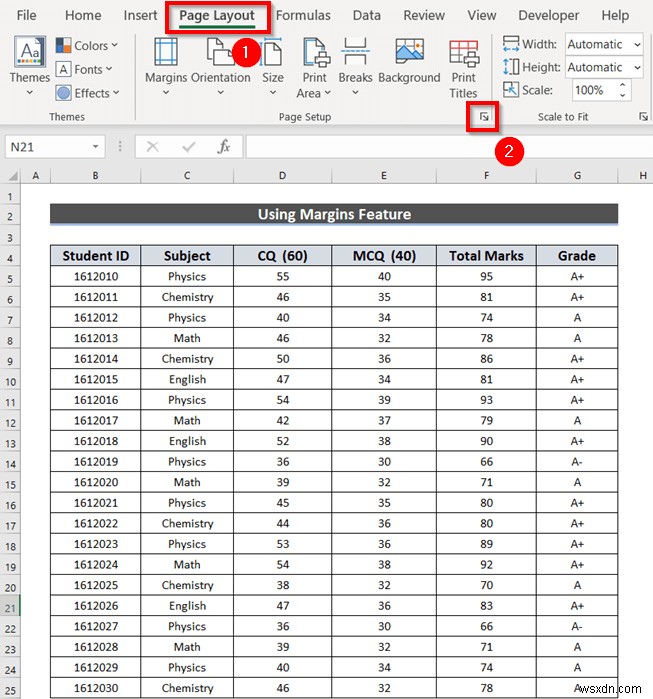Screen dimensions: 653x699
Task: Click the Enter checkmark in formula bar
Action: (189, 147)
